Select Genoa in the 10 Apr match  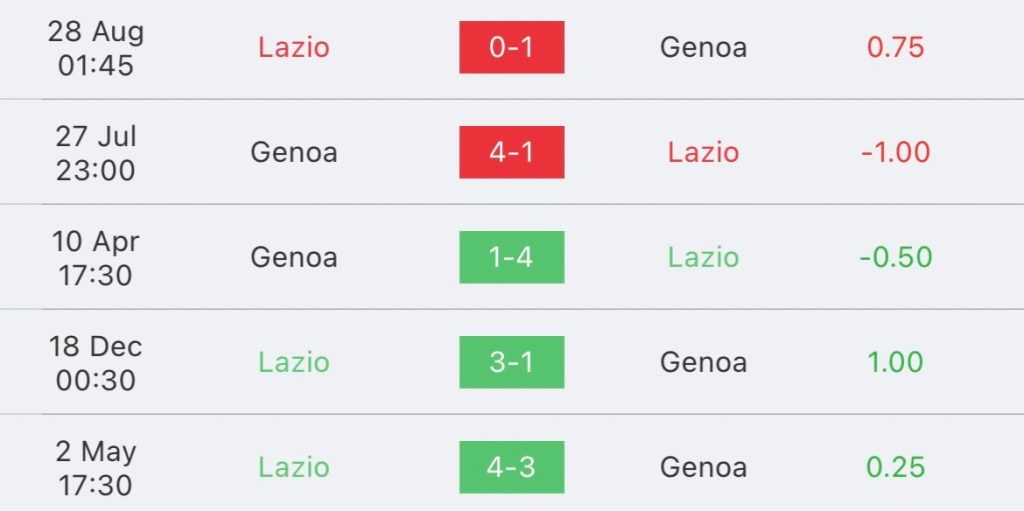click(x=294, y=257)
